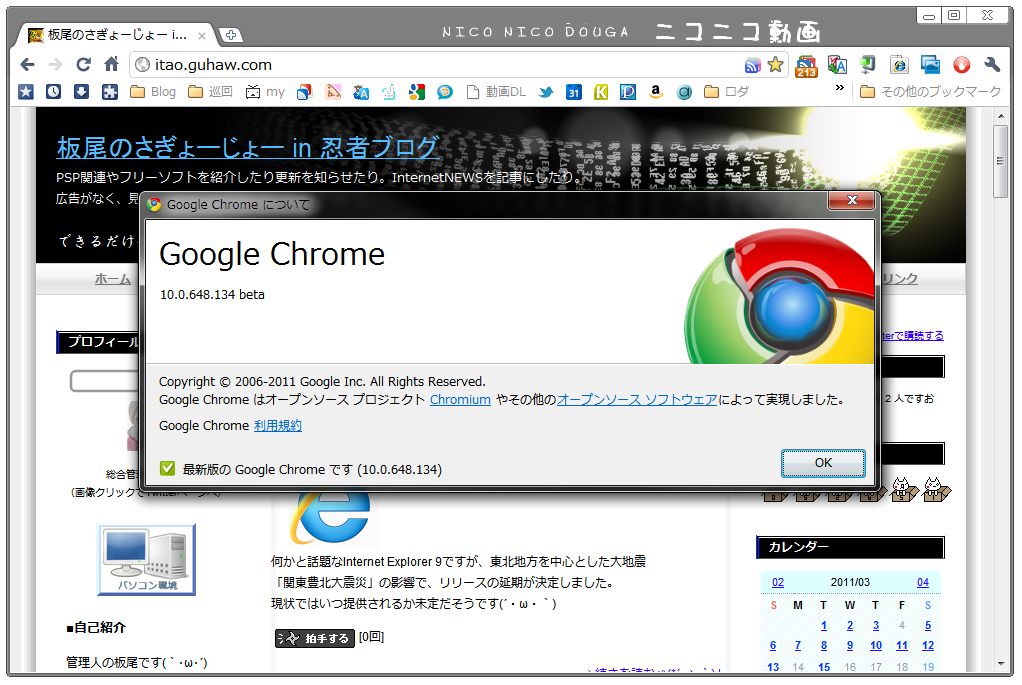Image resolution: width=1022 pixels, height=685 pixels.
Task: Click the パソコン環境 computer image
Action: (147, 559)
